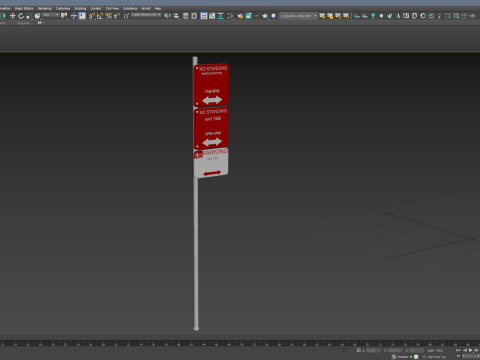Click the Render Production teapot icon
This screenshot has width=480, height=360.
click(265, 16)
